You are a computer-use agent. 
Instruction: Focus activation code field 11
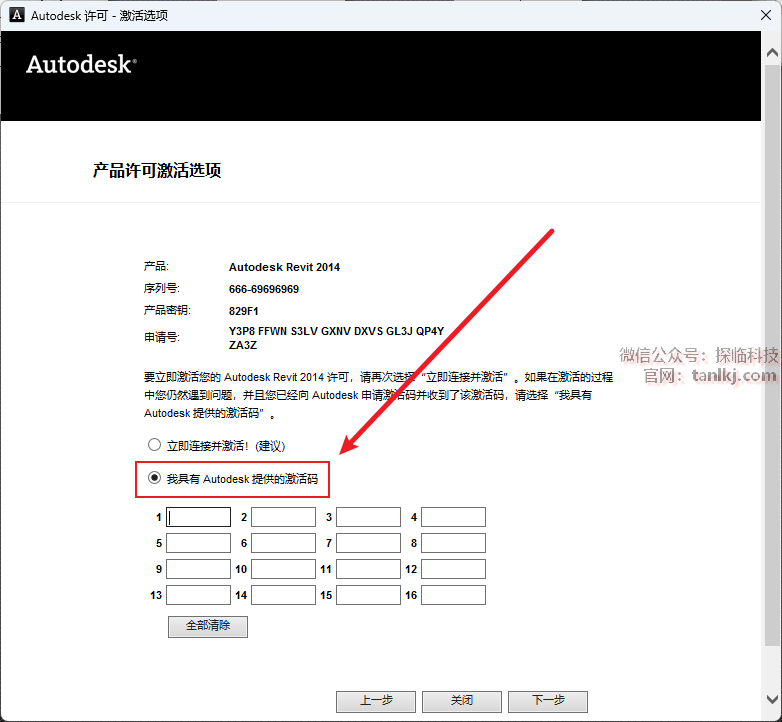coord(369,569)
